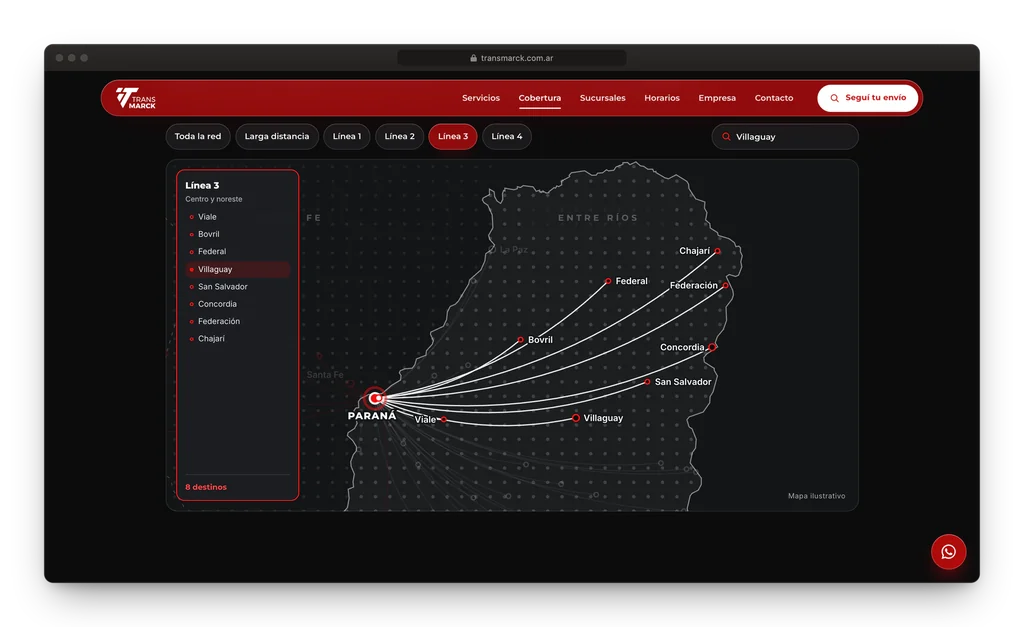Select Federación in the Línea 3 list
Screen dimensions: 1024x627
point(238,321)
